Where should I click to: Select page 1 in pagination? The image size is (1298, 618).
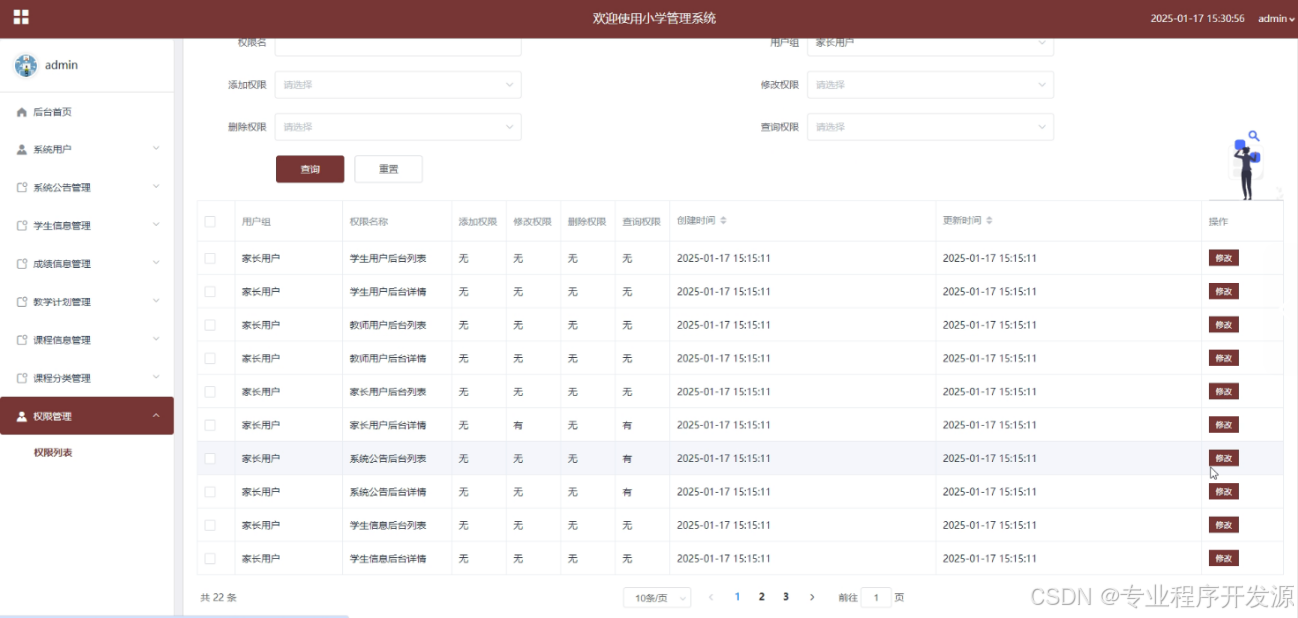pos(737,597)
